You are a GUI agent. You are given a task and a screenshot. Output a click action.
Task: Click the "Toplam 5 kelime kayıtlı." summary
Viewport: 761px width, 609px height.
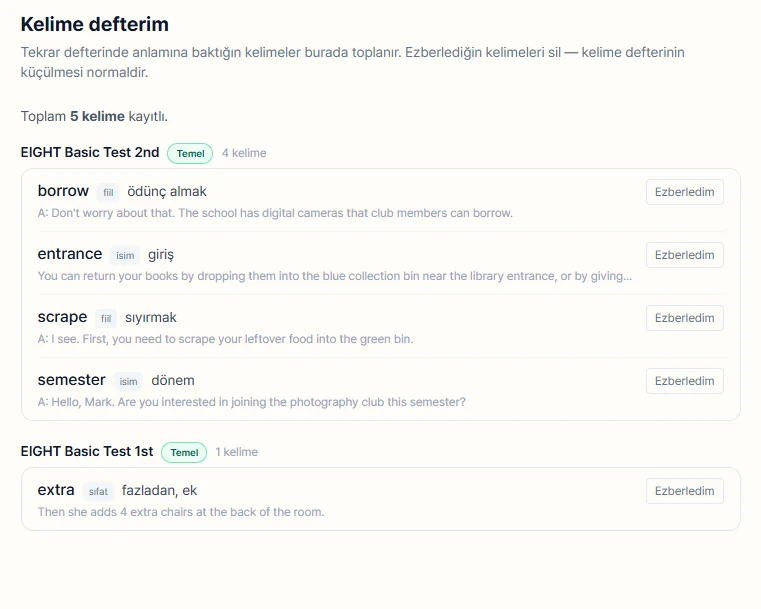pos(94,117)
